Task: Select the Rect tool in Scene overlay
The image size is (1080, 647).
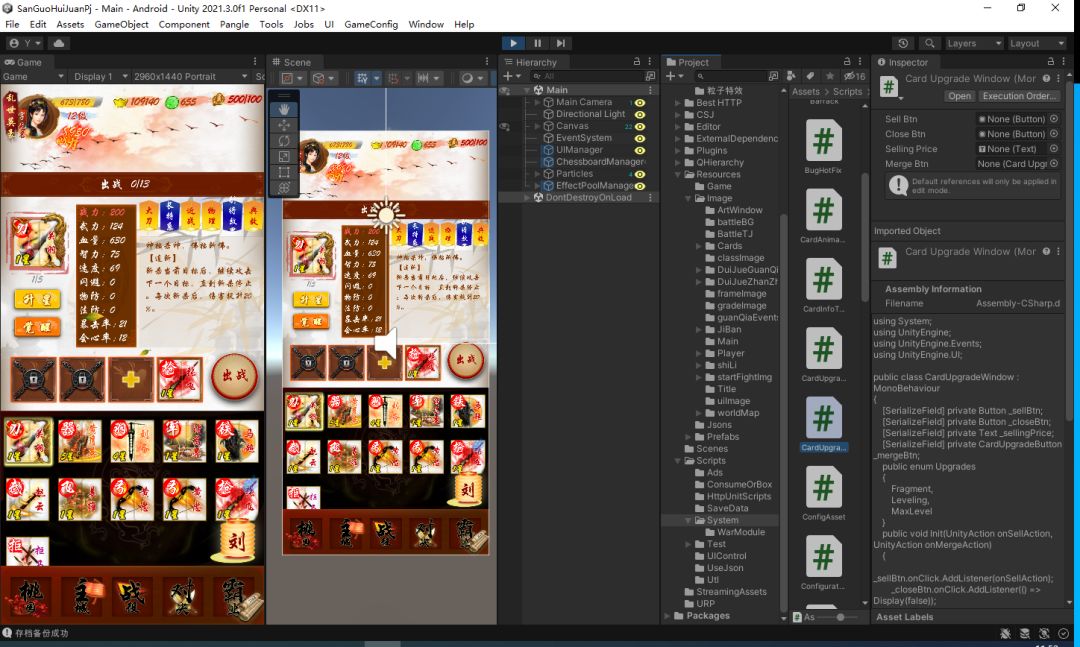Action: coord(284,172)
